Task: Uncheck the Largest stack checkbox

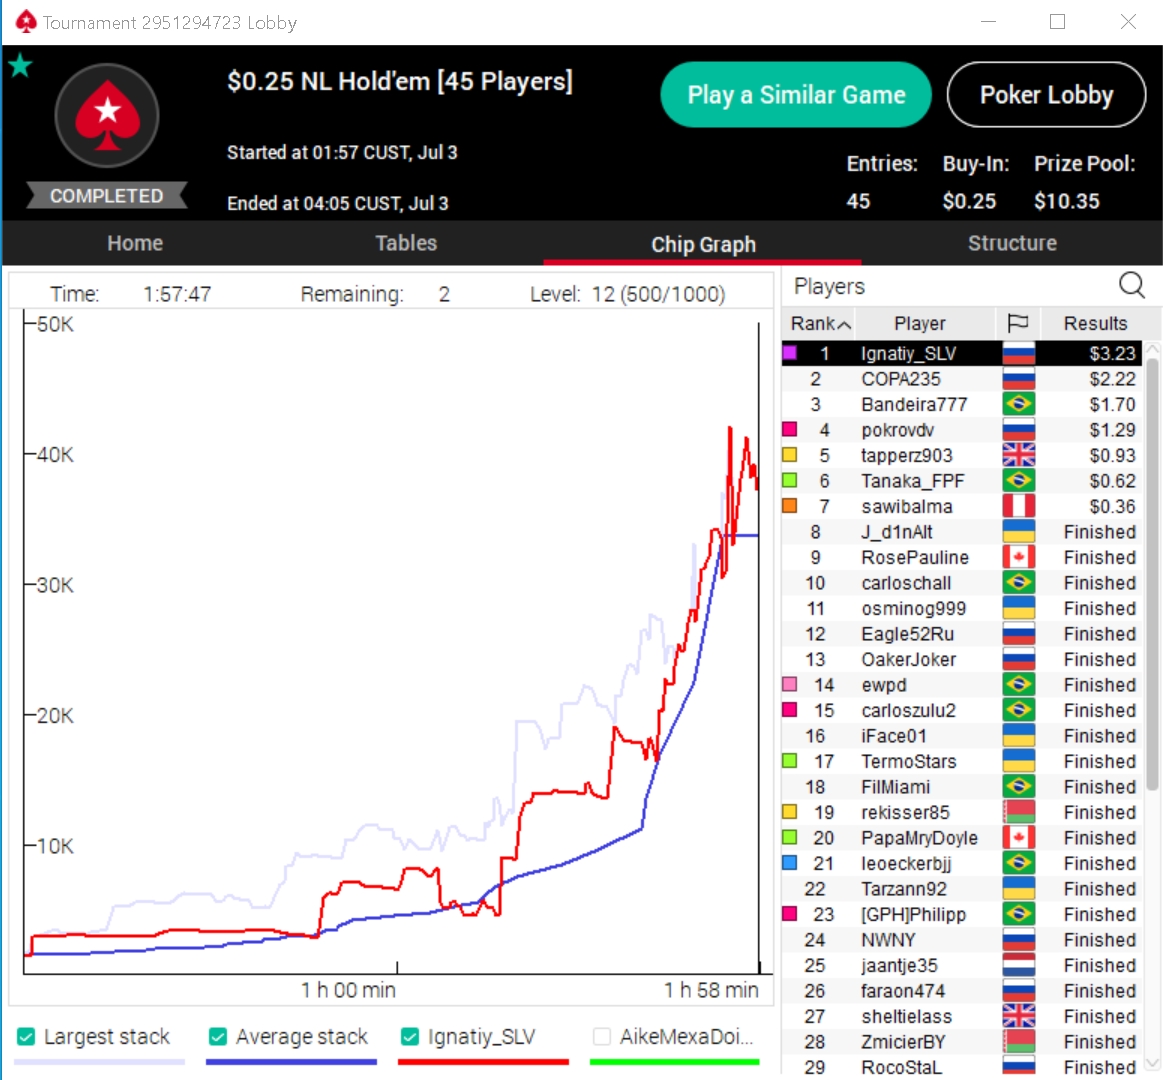Action: (x=26, y=1036)
